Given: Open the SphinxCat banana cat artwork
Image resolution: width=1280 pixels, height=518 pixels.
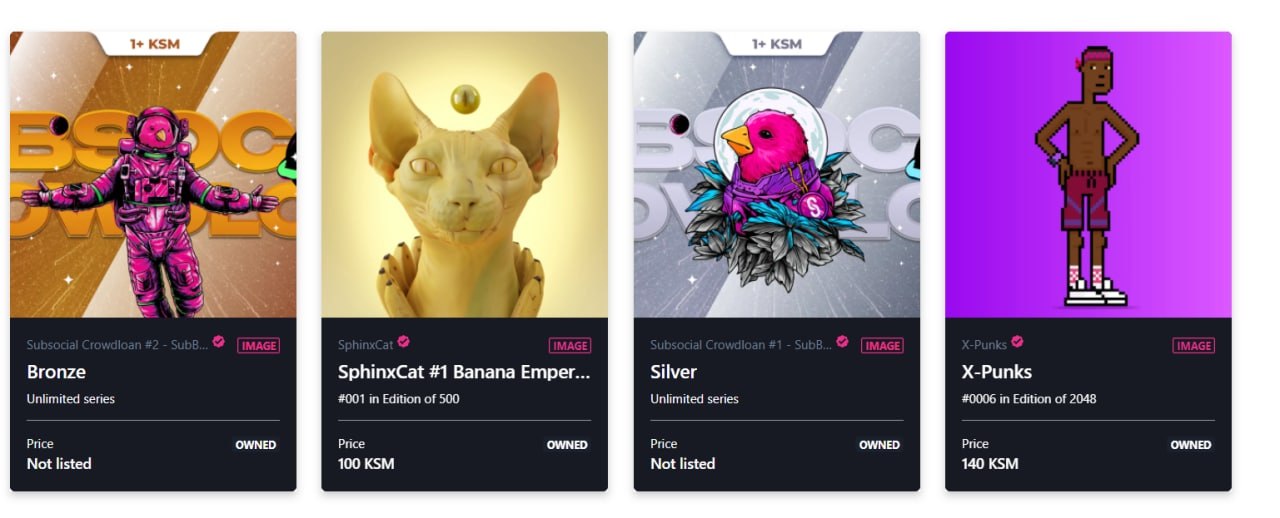Looking at the screenshot, I should coord(465,175).
